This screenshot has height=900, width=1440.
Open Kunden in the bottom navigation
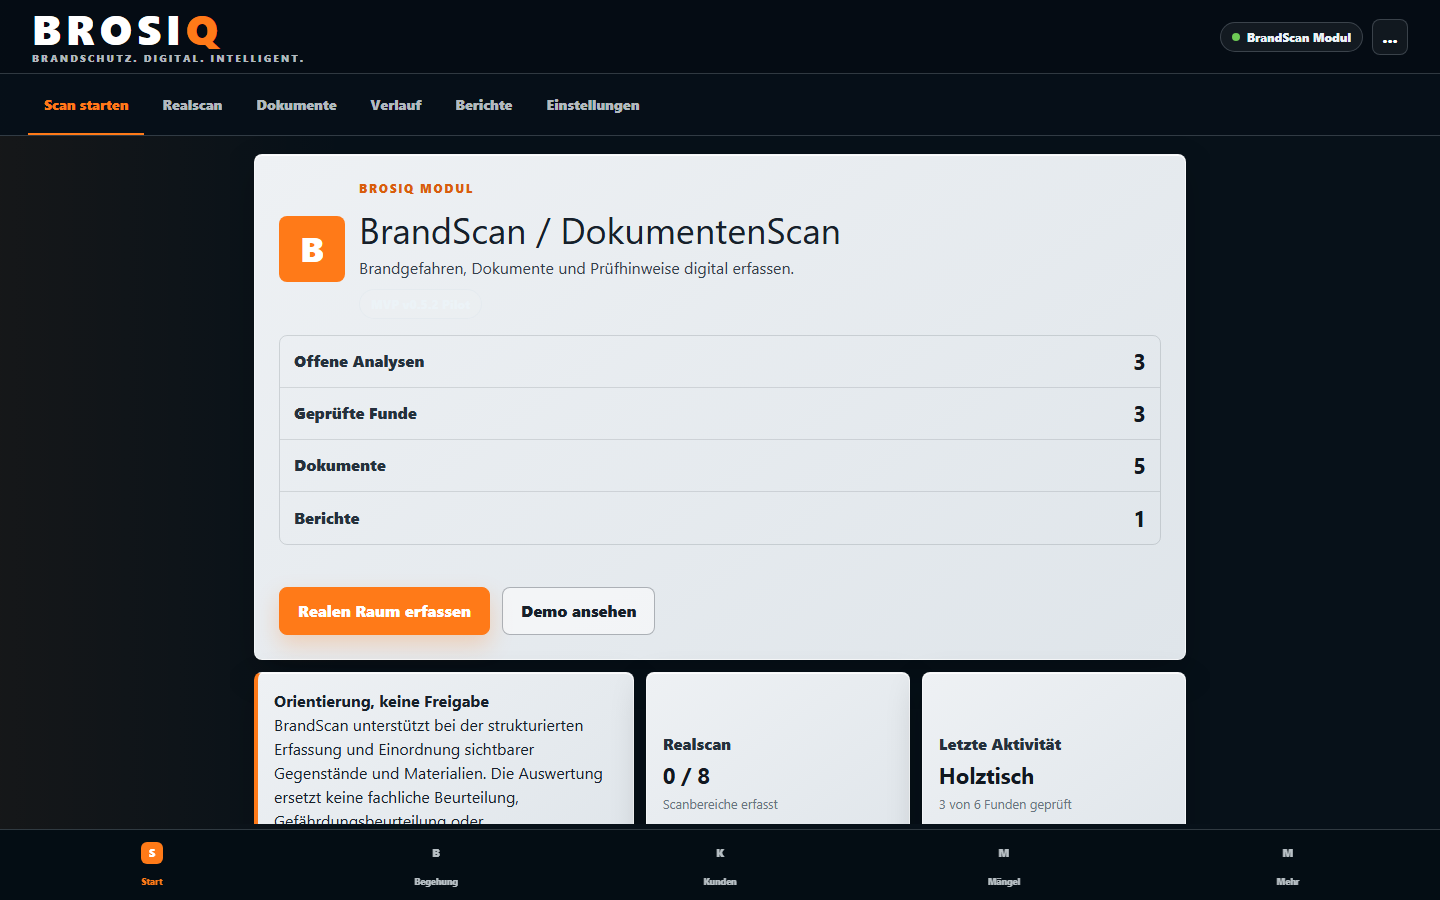[720, 865]
